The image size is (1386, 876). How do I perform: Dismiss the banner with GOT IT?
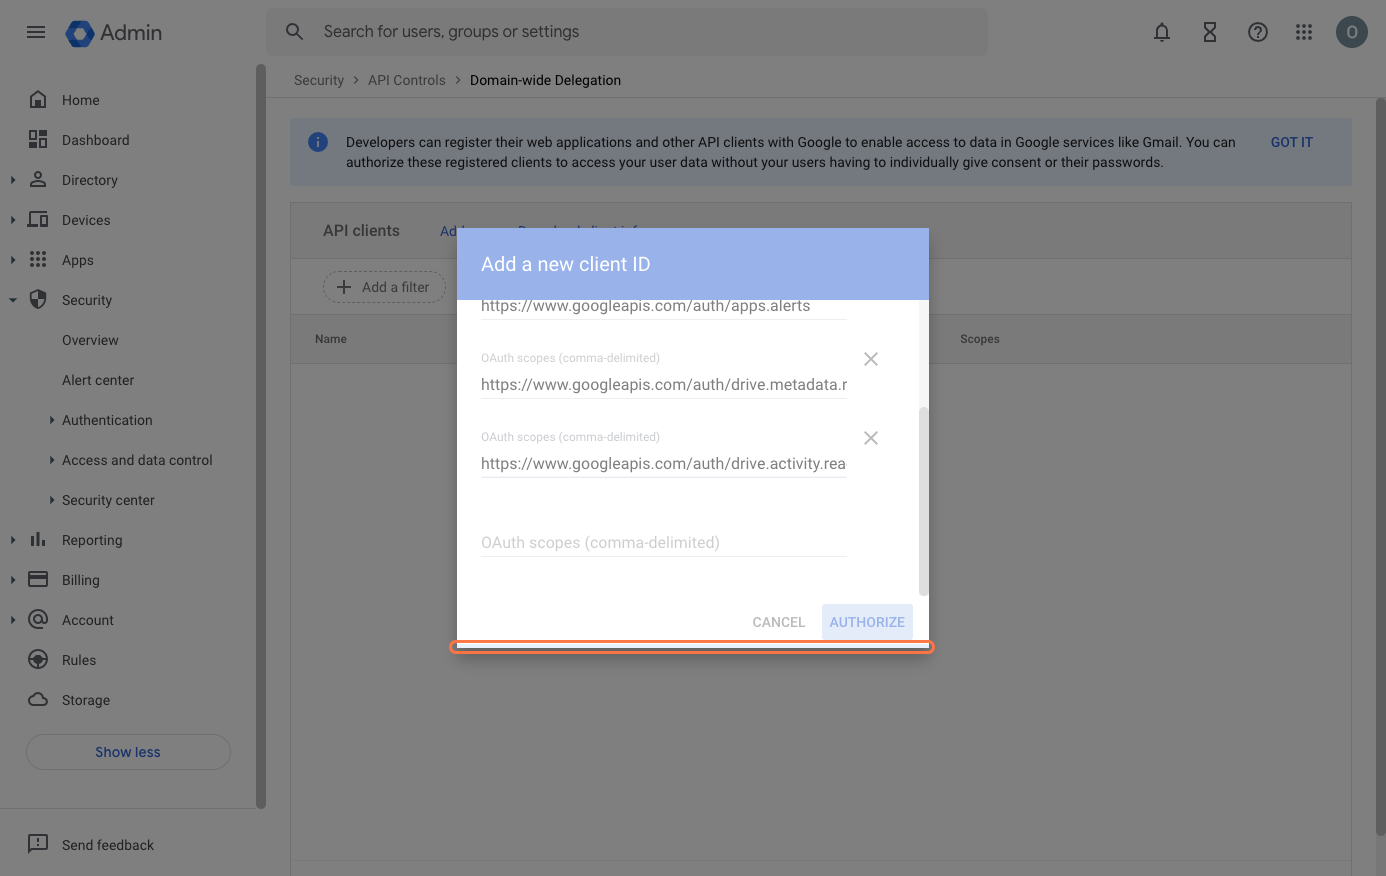(x=1291, y=142)
